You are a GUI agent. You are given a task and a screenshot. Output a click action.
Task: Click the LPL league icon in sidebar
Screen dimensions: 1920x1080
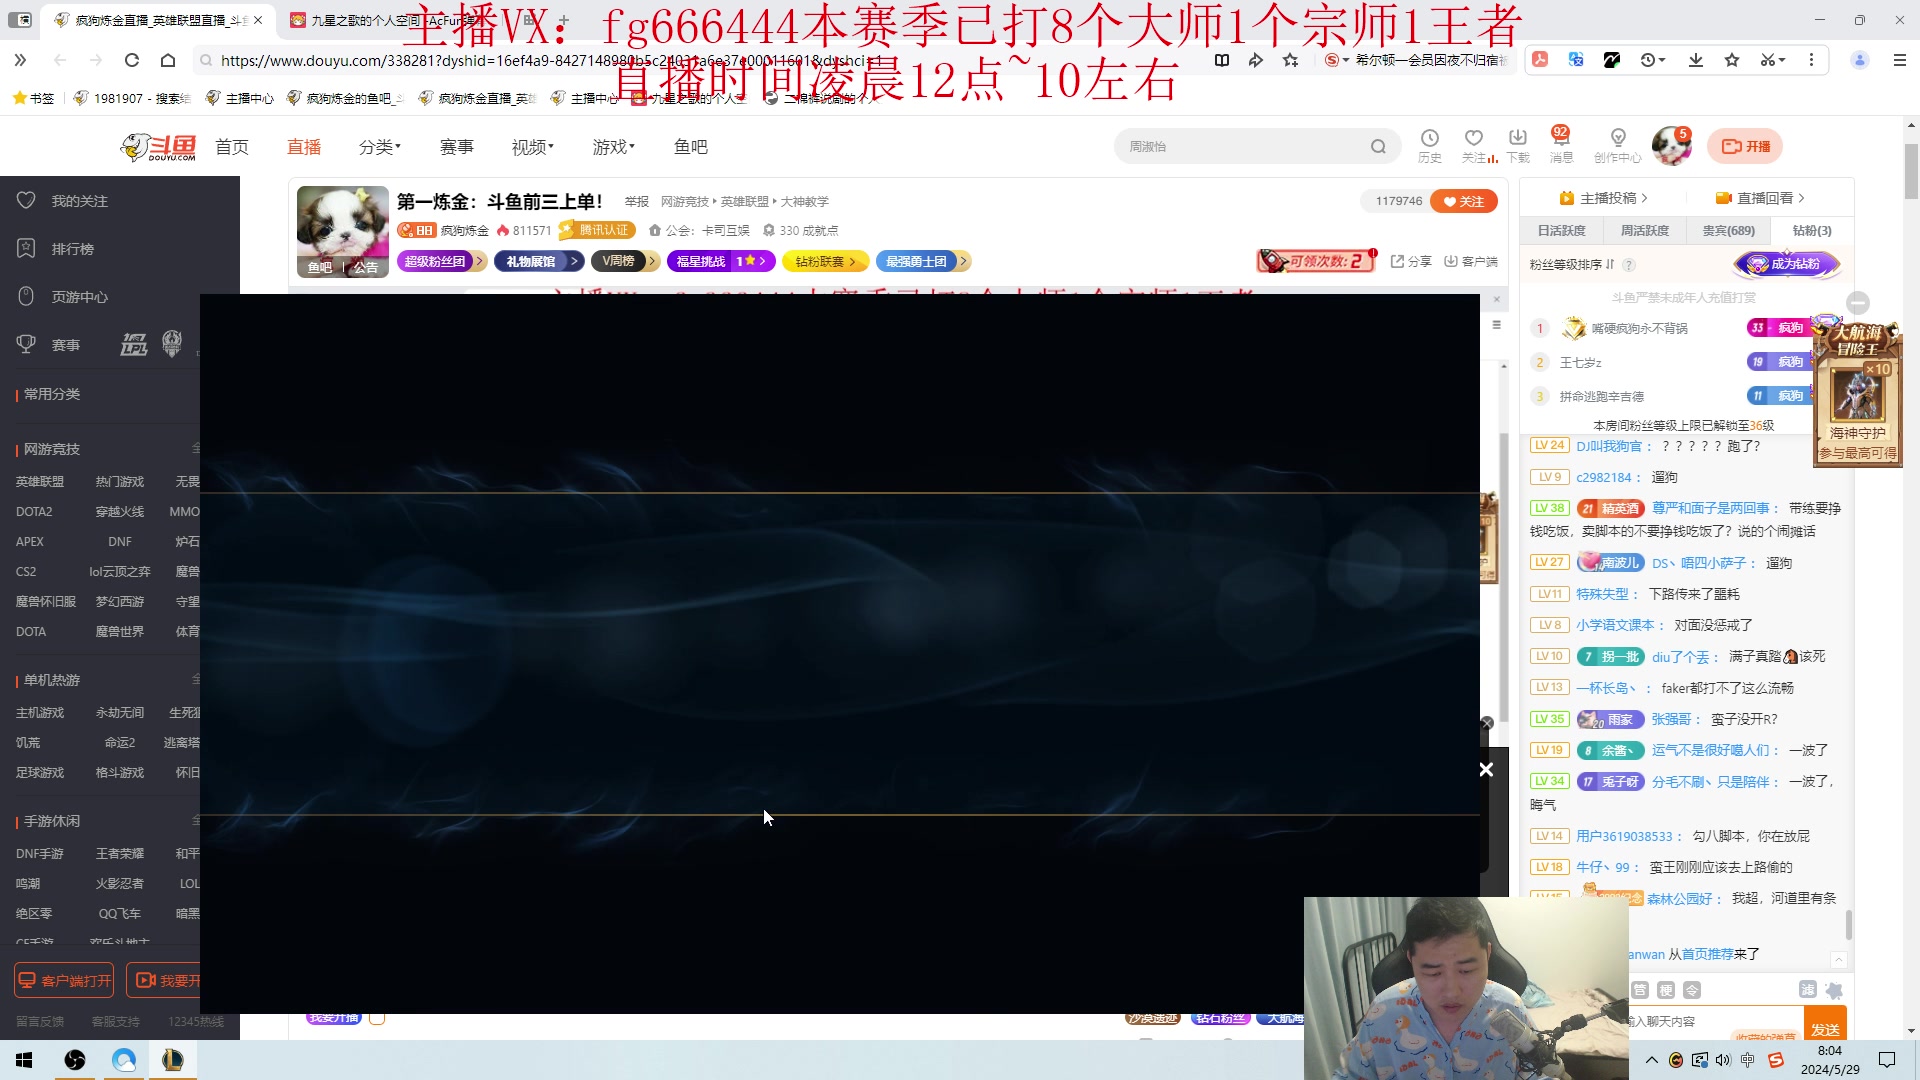(134, 345)
